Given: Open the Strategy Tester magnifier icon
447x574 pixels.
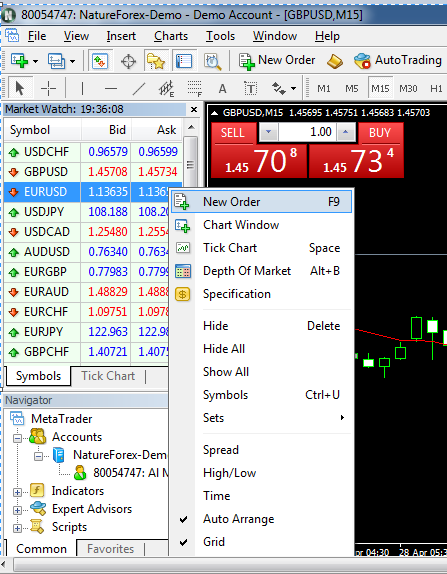Looking at the screenshot, I should [212, 61].
